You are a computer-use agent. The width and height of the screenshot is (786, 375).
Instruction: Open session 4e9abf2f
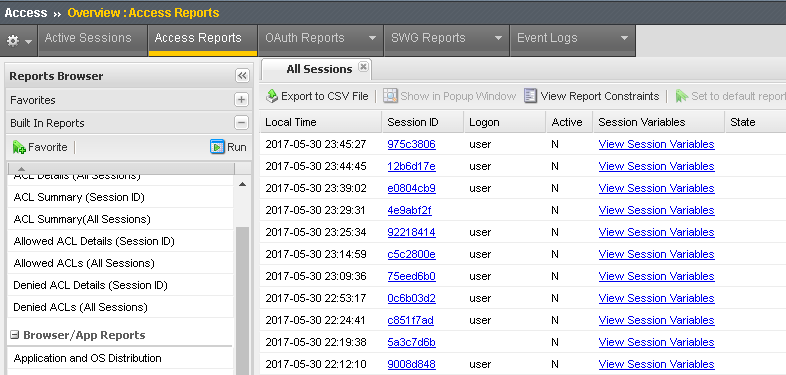tap(410, 211)
